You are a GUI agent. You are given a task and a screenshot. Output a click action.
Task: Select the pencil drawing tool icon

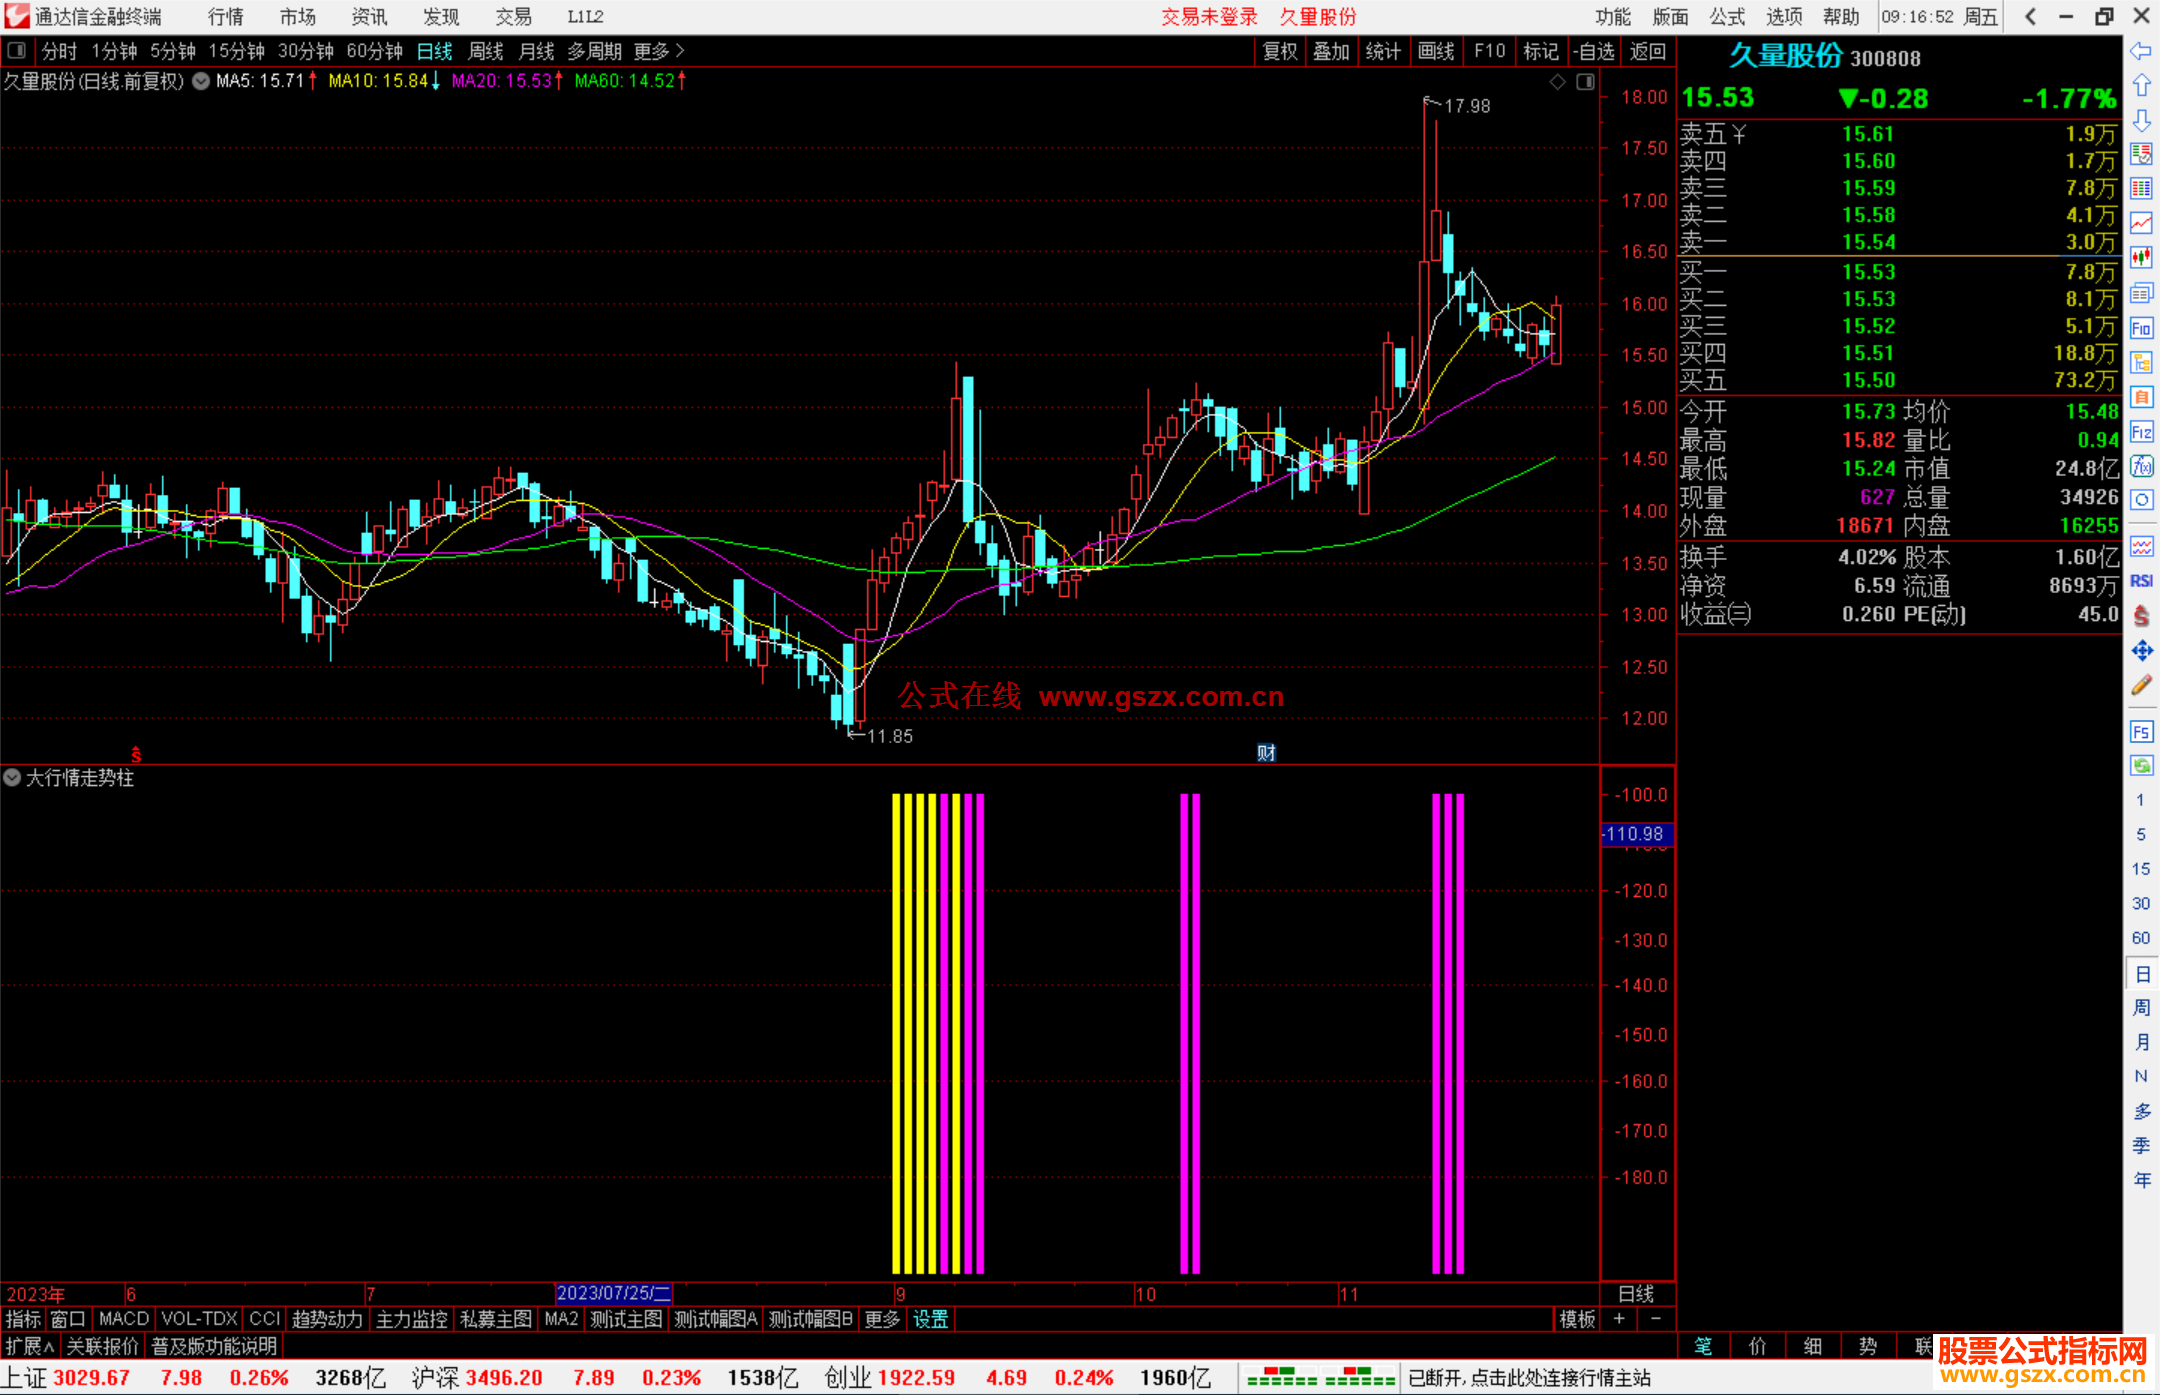tap(2141, 686)
